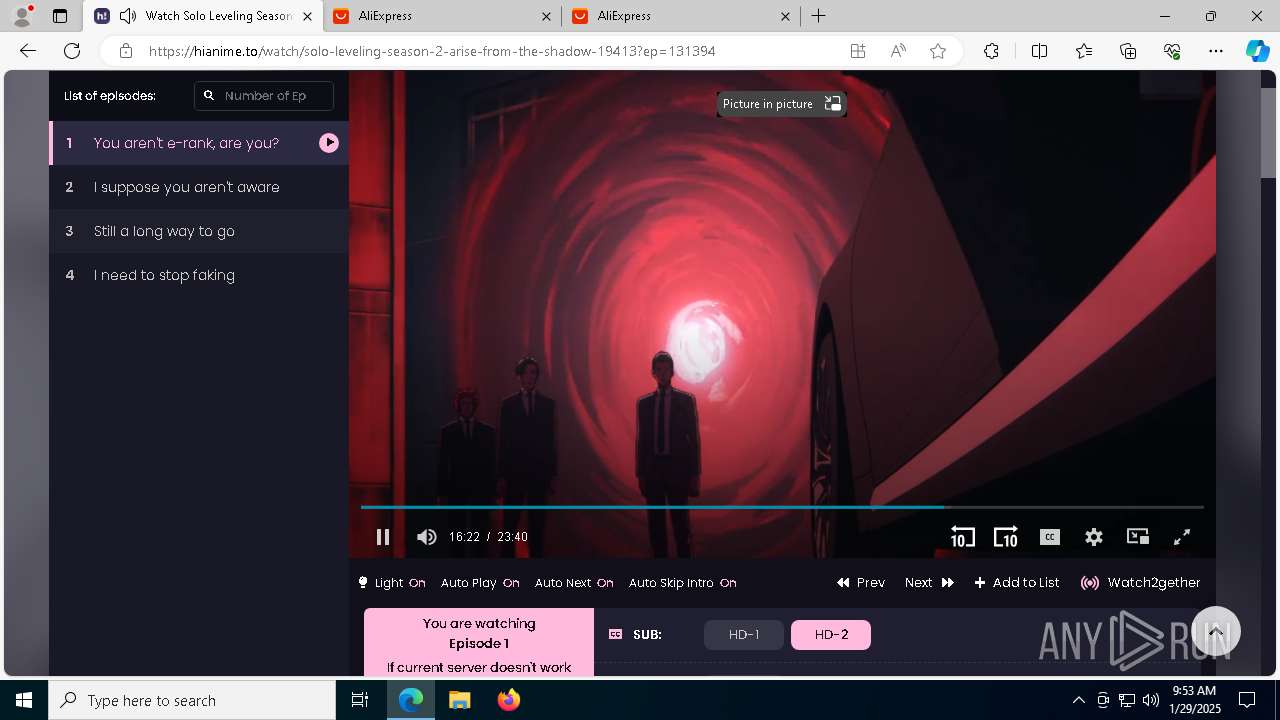The height and width of the screenshot is (720, 1280).
Task: Open Task View on taskbar
Action: pyautogui.click(x=360, y=700)
